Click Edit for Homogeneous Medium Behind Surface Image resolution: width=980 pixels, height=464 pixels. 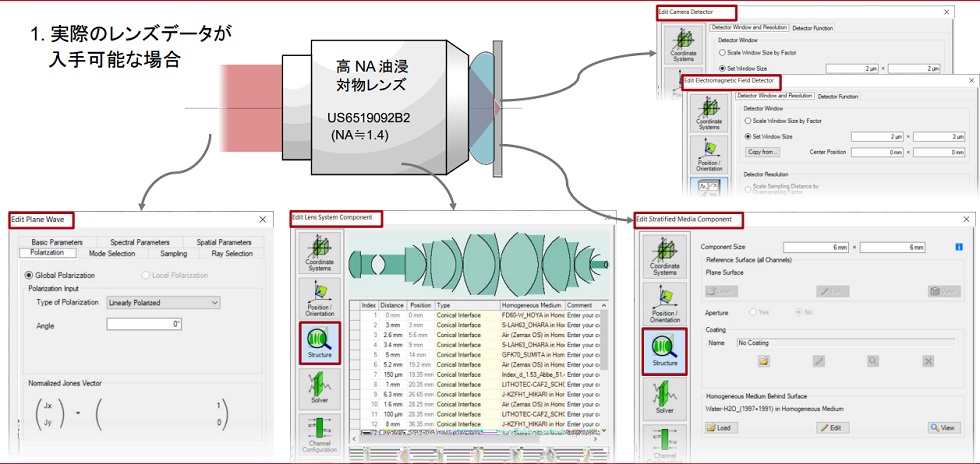point(833,428)
